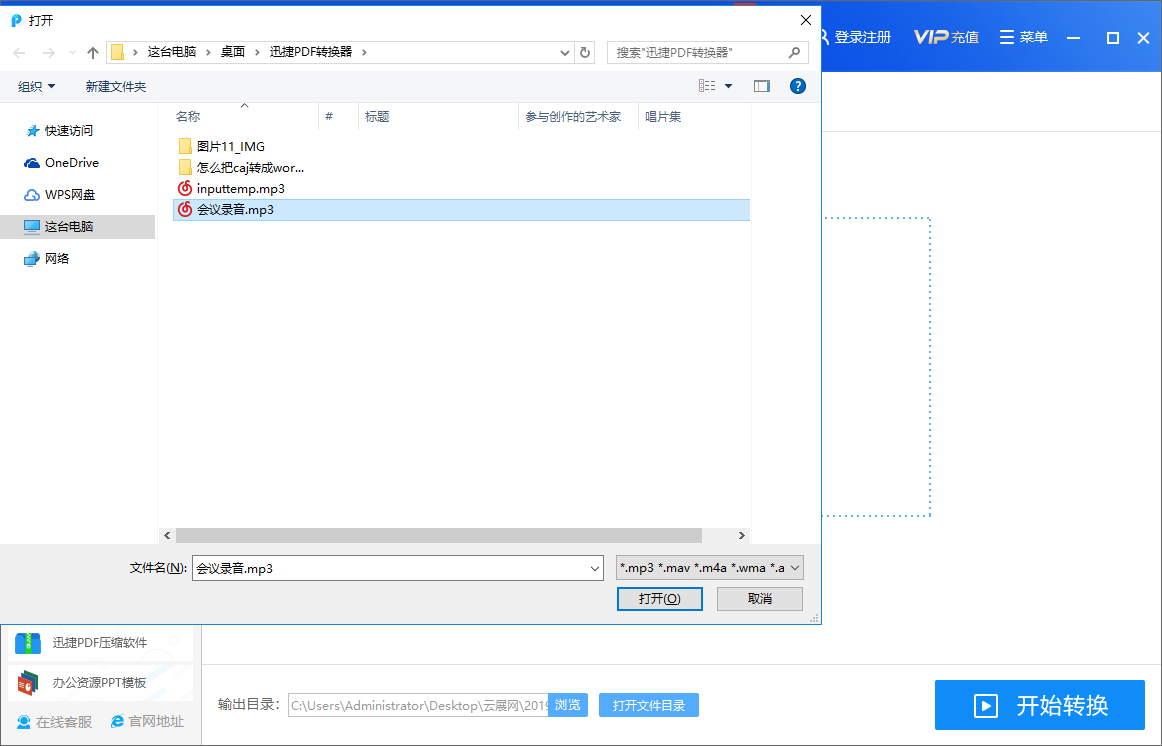
Task: Select the 图片11_IMG folder
Action: (230, 147)
